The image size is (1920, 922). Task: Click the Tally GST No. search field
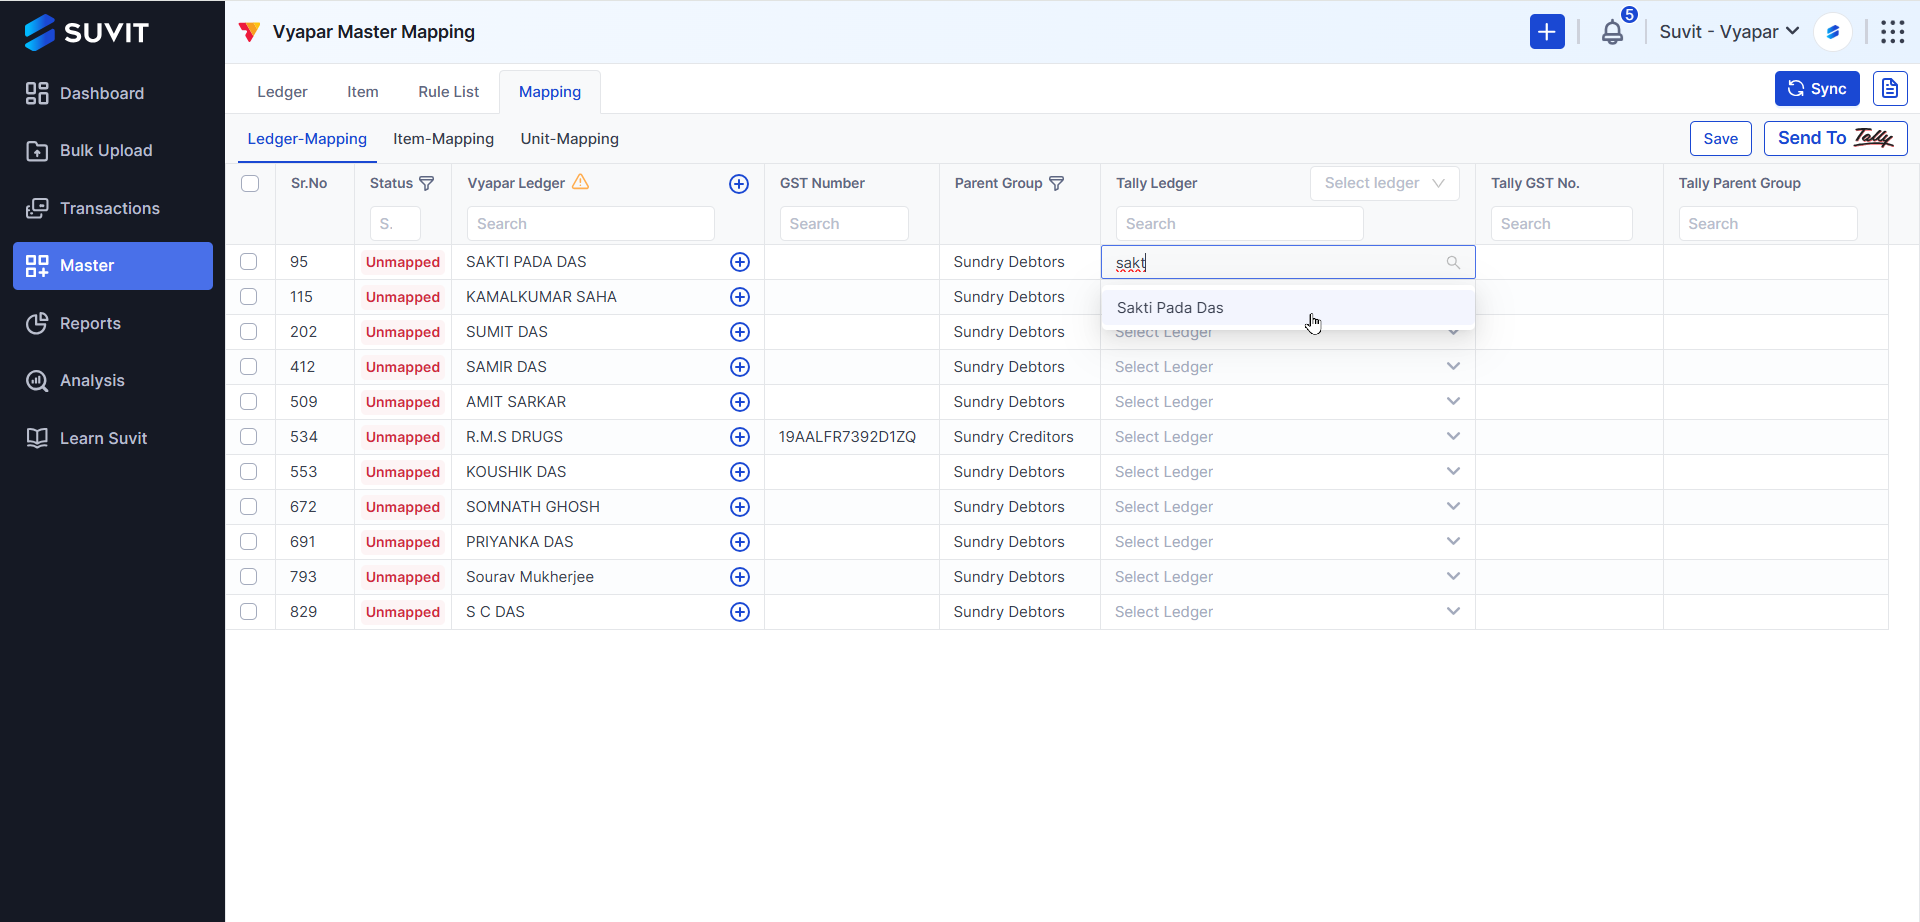click(1562, 224)
